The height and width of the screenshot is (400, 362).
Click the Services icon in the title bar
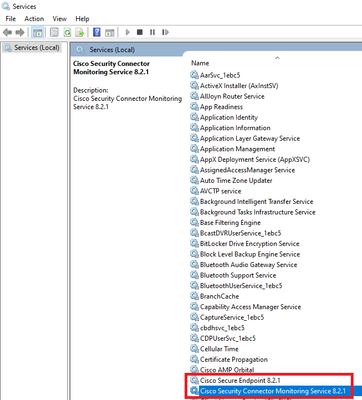pos(6,6)
